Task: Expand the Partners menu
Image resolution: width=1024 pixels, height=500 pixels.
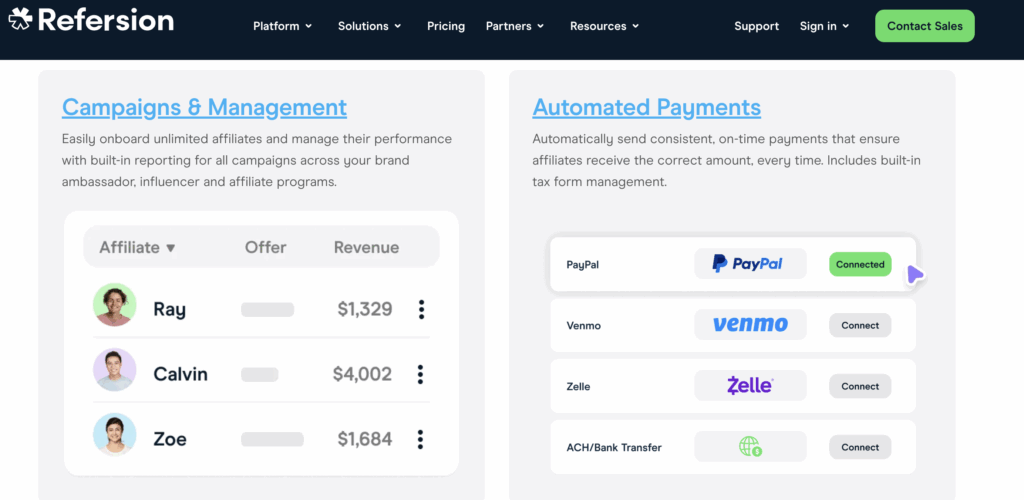Action: point(515,26)
